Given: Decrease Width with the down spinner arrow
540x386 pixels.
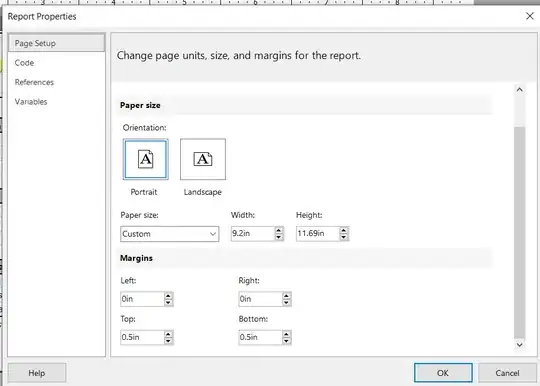Looking at the screenshot, I should click(x=279, y=237).
